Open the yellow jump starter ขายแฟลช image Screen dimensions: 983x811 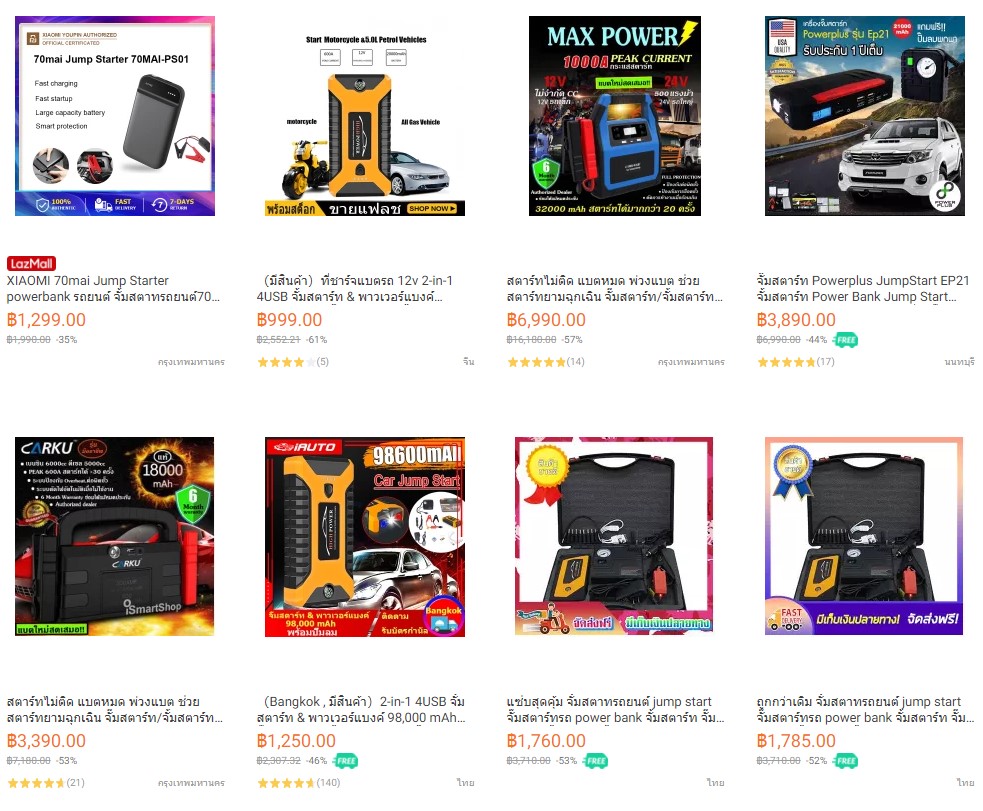[365, 116]
